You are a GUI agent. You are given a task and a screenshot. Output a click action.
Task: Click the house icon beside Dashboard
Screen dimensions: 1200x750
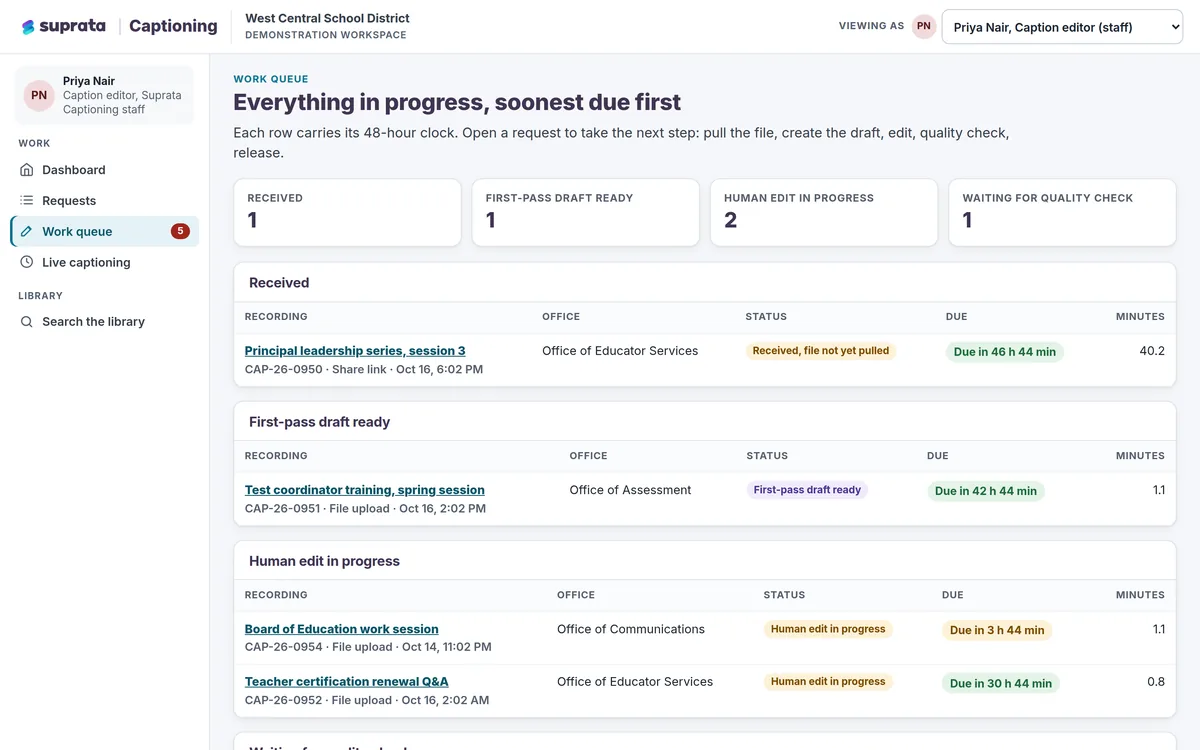click(x=27, y=170)
